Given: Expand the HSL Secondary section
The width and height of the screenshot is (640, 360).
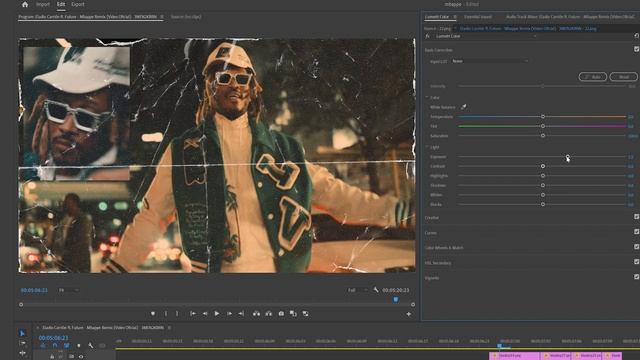Looking at the screenshot, I should [x=438, y=263].
